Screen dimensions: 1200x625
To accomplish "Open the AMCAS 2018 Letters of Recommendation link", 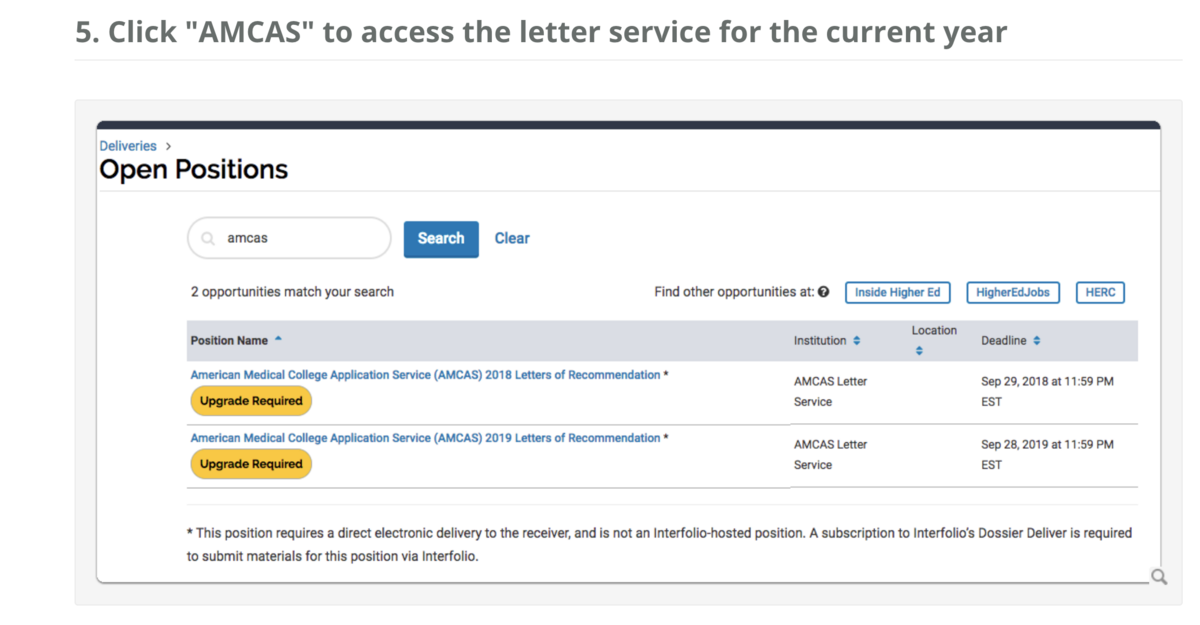I will (425, 375).
